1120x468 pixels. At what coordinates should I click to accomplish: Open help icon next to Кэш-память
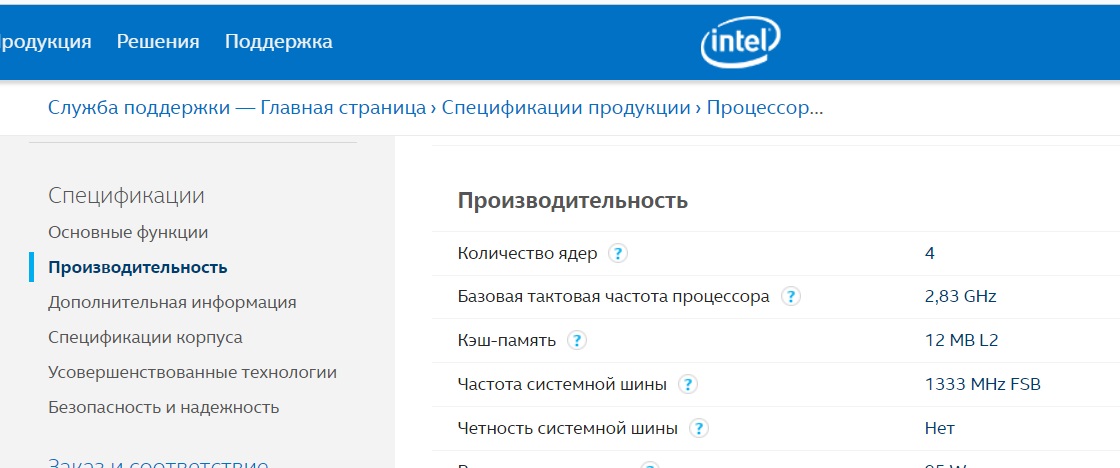pyautogui.click(x=576, y=341)
